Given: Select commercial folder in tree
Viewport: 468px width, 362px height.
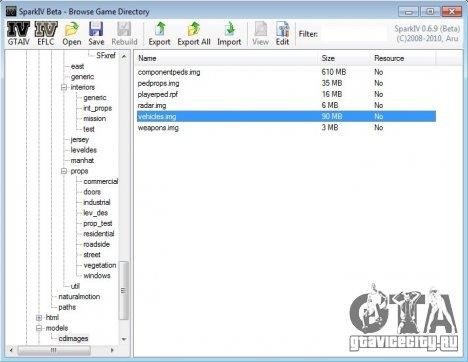Looking at the screenshot, I should 101,182.
